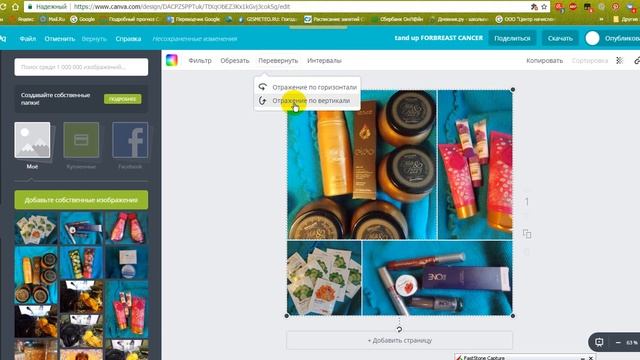Click the zoom out minus button
The height and width of the screenshot is (360, 640).
(x=618, y=342)
